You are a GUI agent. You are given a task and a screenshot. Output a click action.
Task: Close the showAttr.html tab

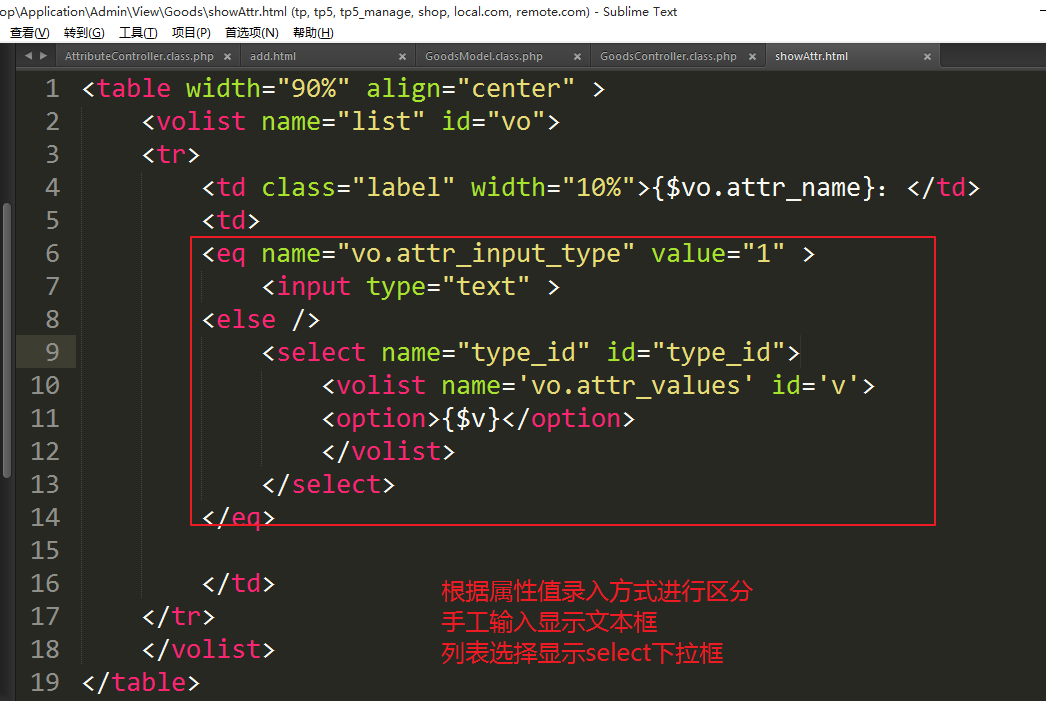coord(928,57)
